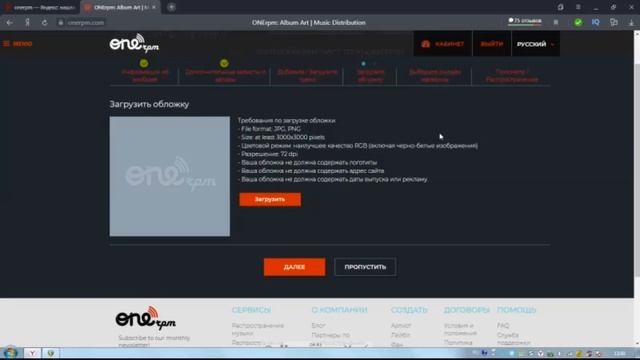
Task: Click the Windows Start button
Action: 10,353
